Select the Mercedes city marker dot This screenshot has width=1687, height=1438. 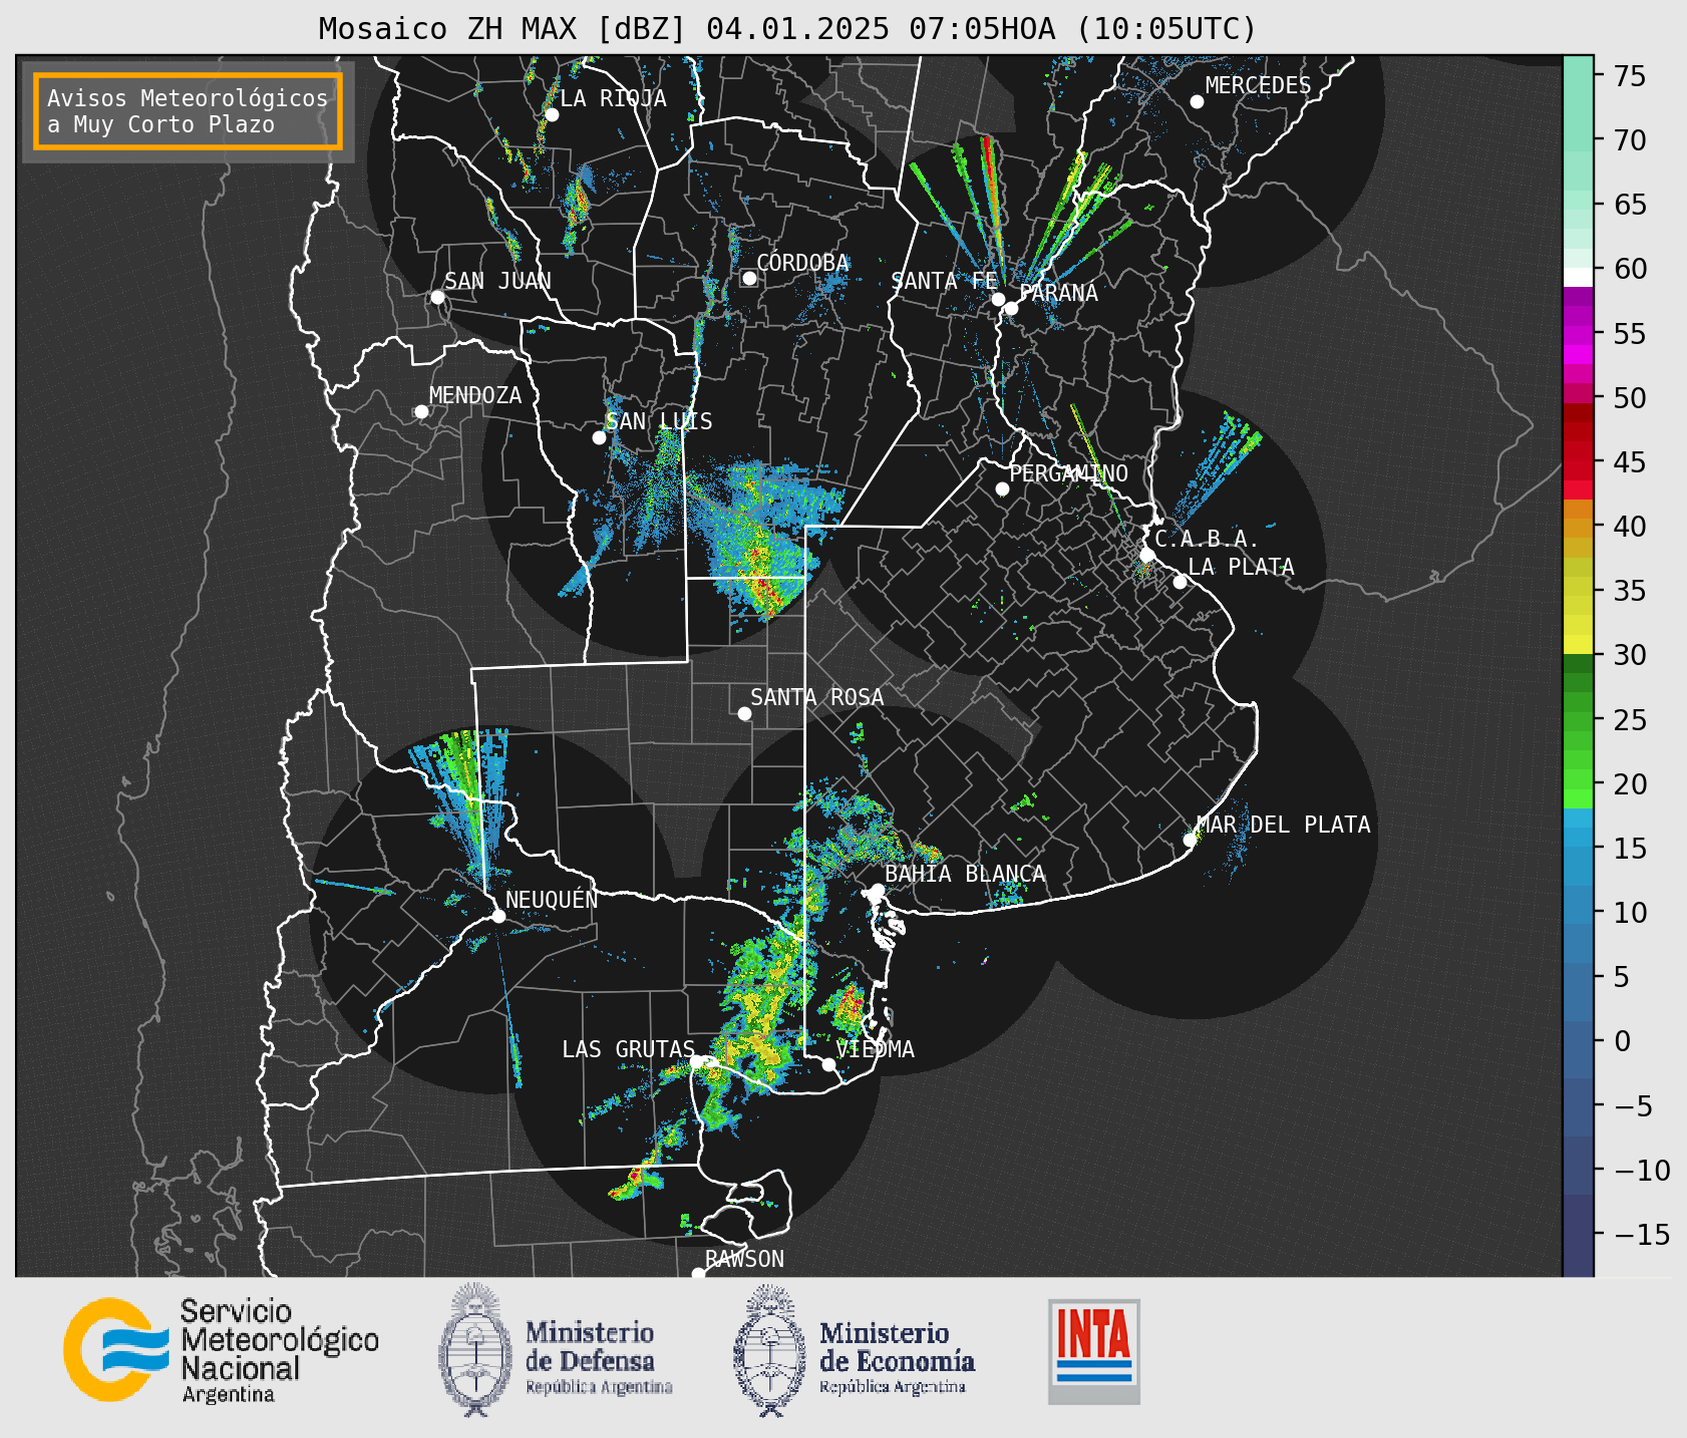pos(1196,102)
